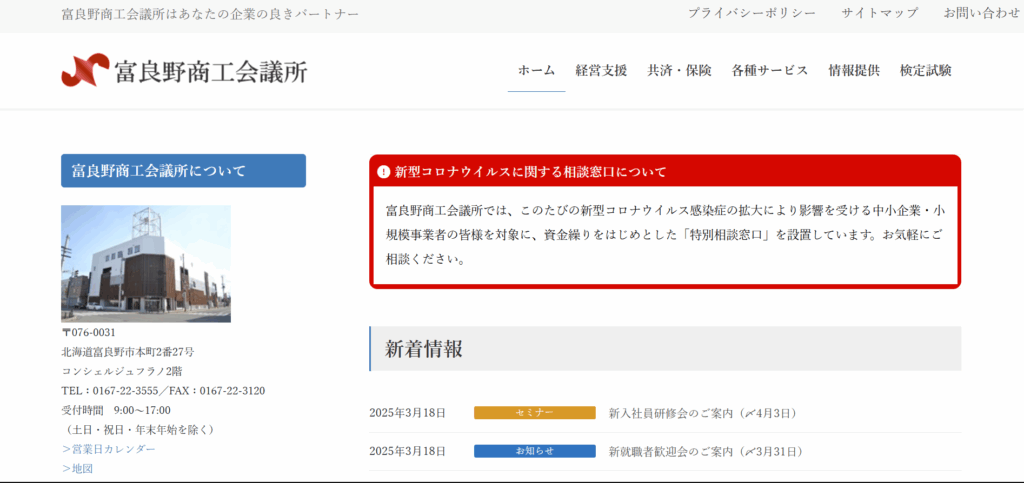
Task: Open the 検定試験 menu item
Action: (x=925, y=71)
